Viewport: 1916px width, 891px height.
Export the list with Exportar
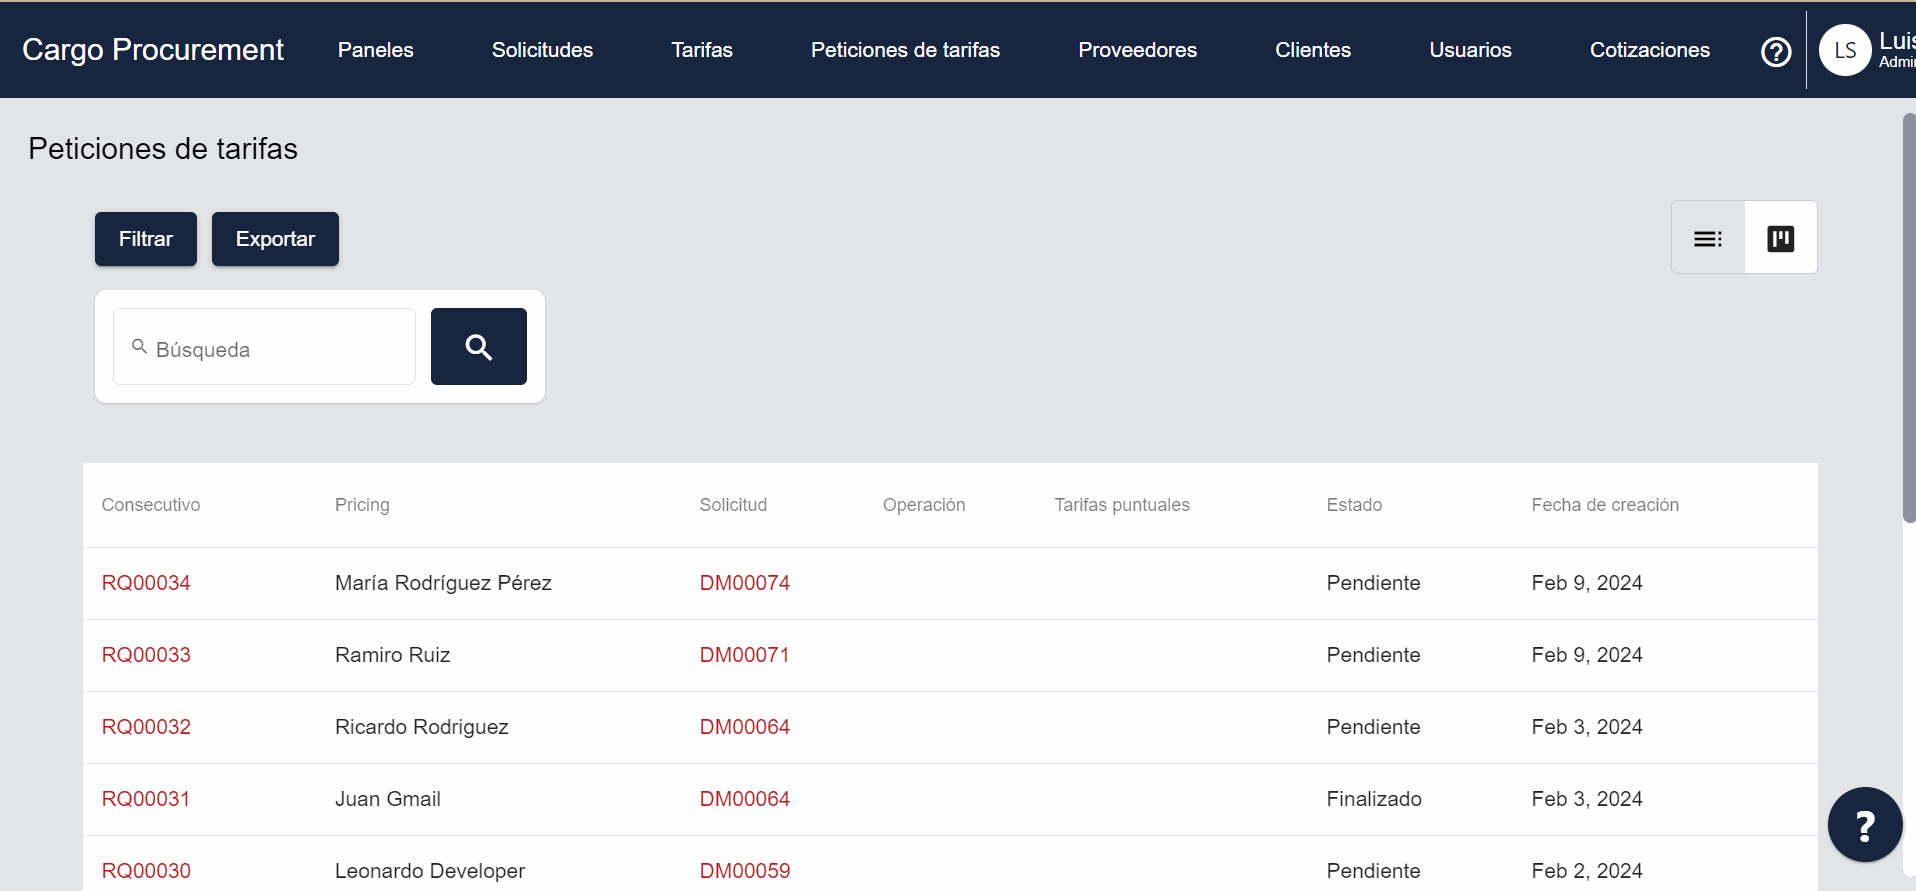point(275,239)
